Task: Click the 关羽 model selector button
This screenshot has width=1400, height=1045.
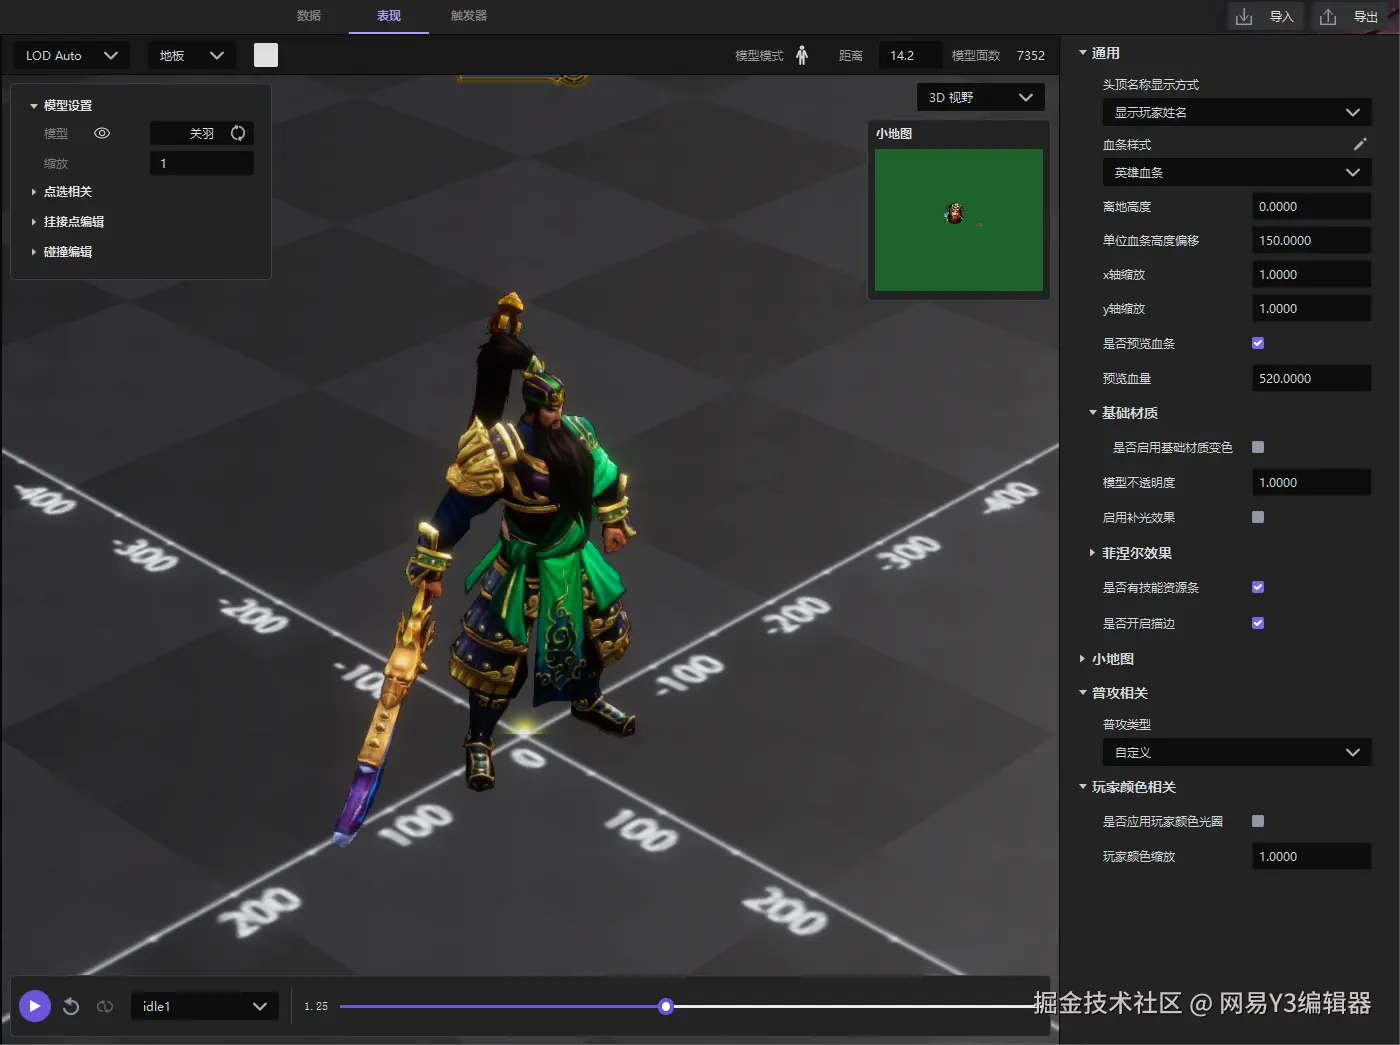Action: [x=202, y=133]
